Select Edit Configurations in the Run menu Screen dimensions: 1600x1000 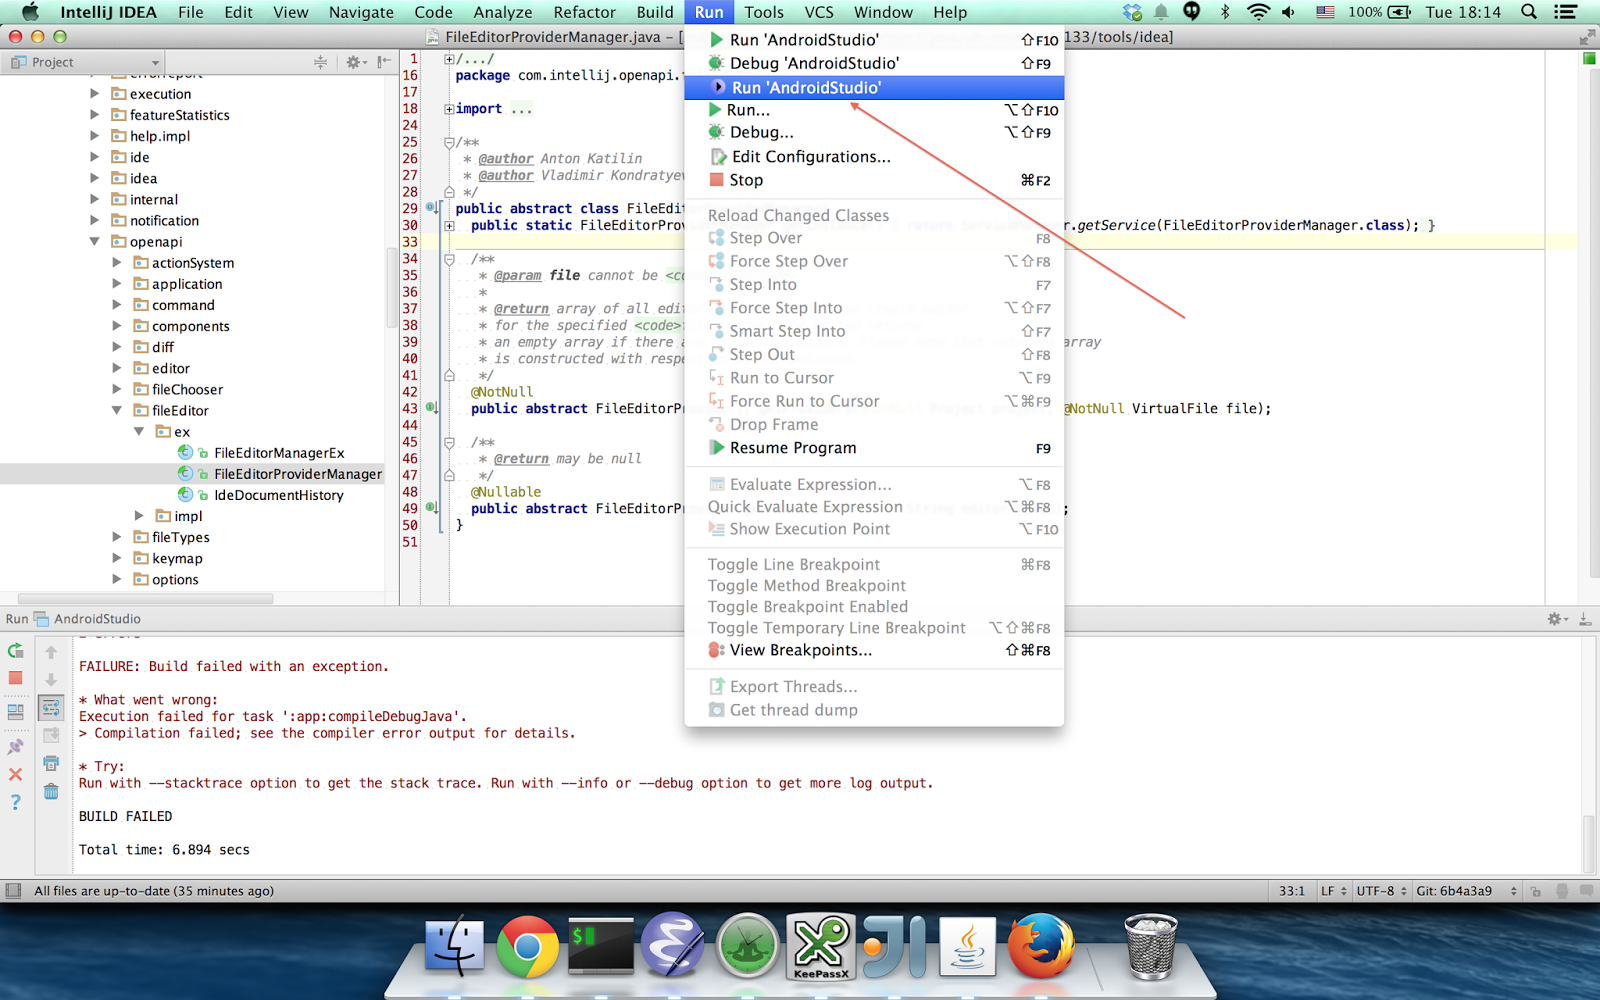[x=810, y=156]
